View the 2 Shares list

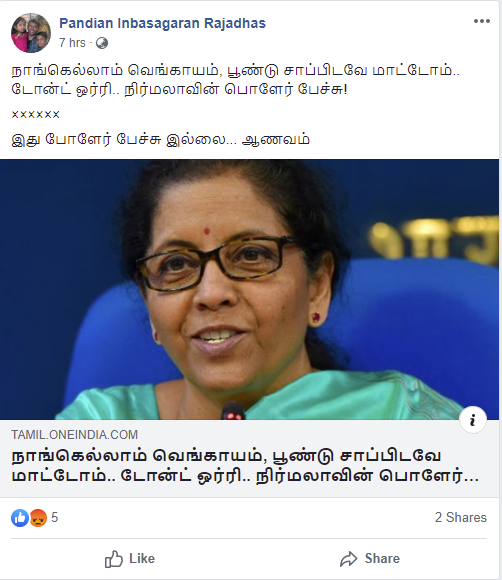(461, 517)
